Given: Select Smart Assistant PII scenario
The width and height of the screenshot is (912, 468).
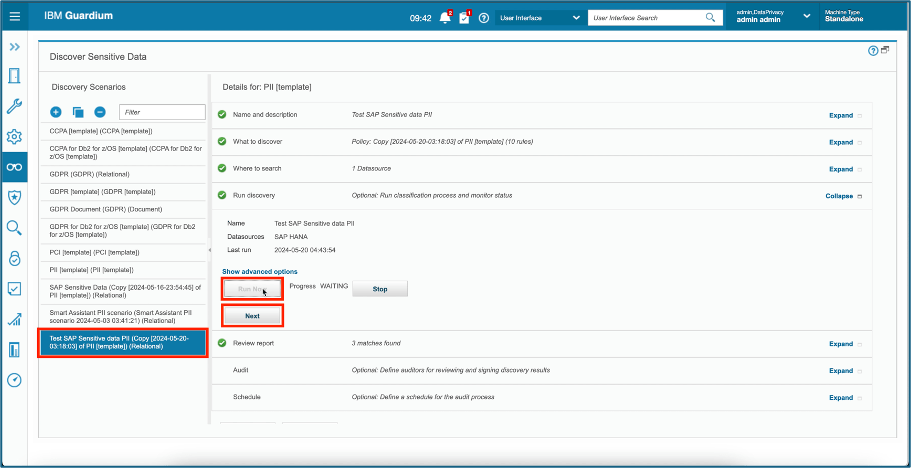Looking at the screenshot, I should click(123, 317).
